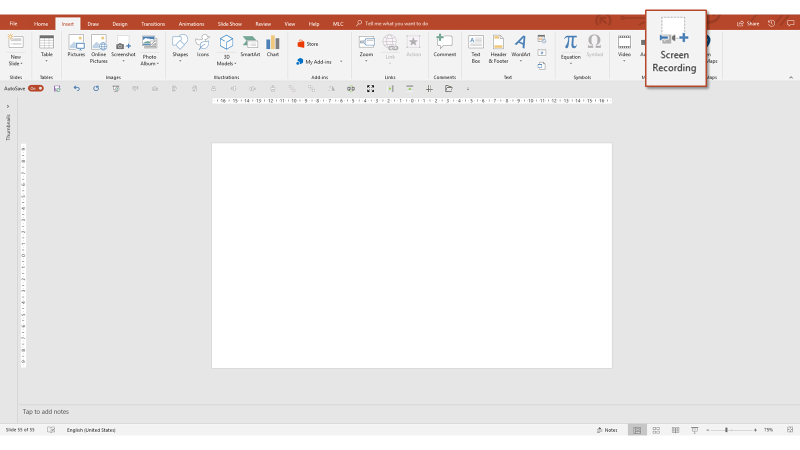The image size is (800, 450).
Task: Toggle the Notes pane from status bar
Action: pyautogui.click(x=607, y=430)
